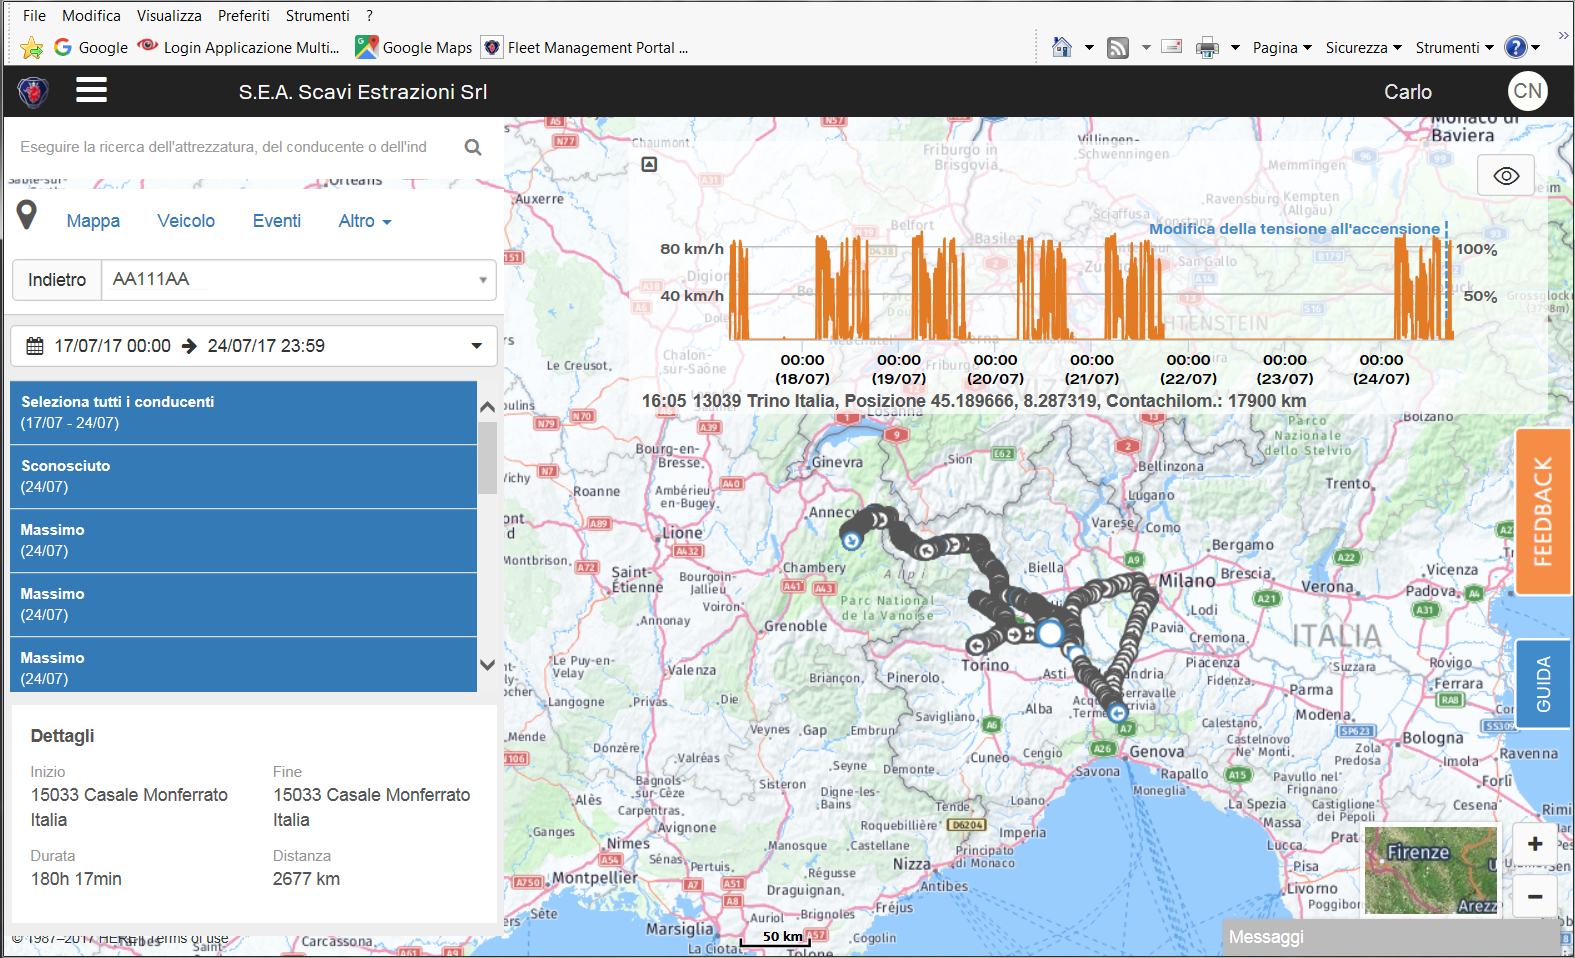The height and width of the screenshot is (958, 1575).
Task: Zoom out of the map
Action: [1534, 896]
